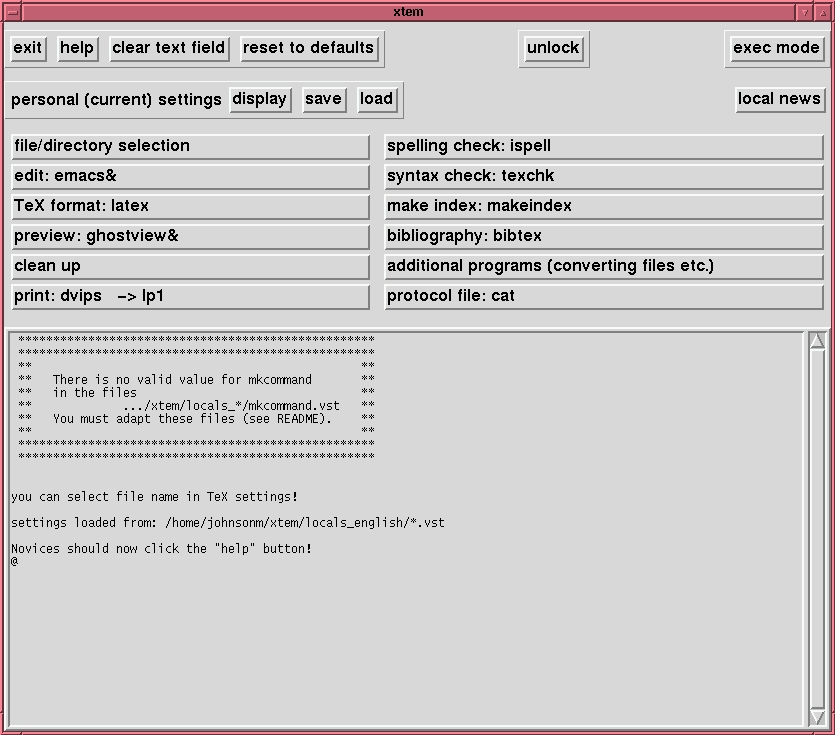This screenshot has width=835, height=735.
Task: Toggle the unlock button
Action: [x=553, y=48]
